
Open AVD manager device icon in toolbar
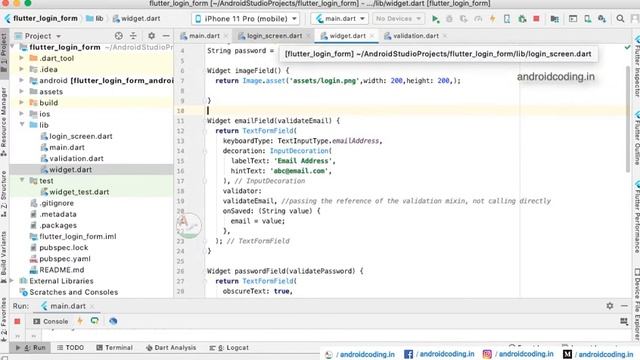[587, 19]
